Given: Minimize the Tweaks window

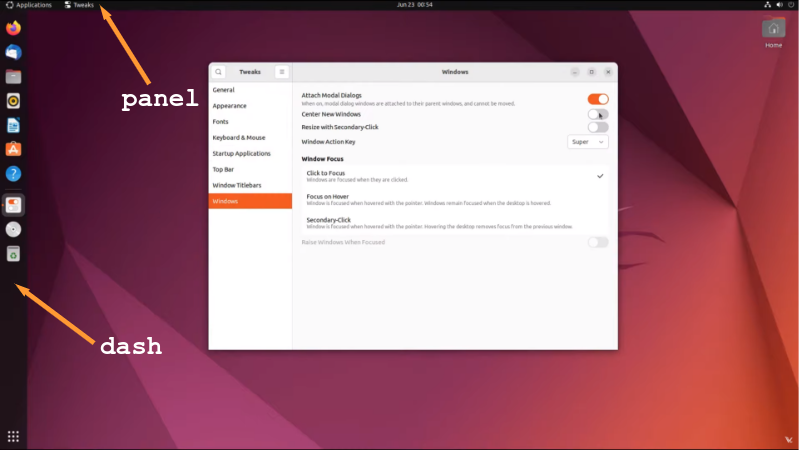Looking at the screenshot, I should pos(575,72).
